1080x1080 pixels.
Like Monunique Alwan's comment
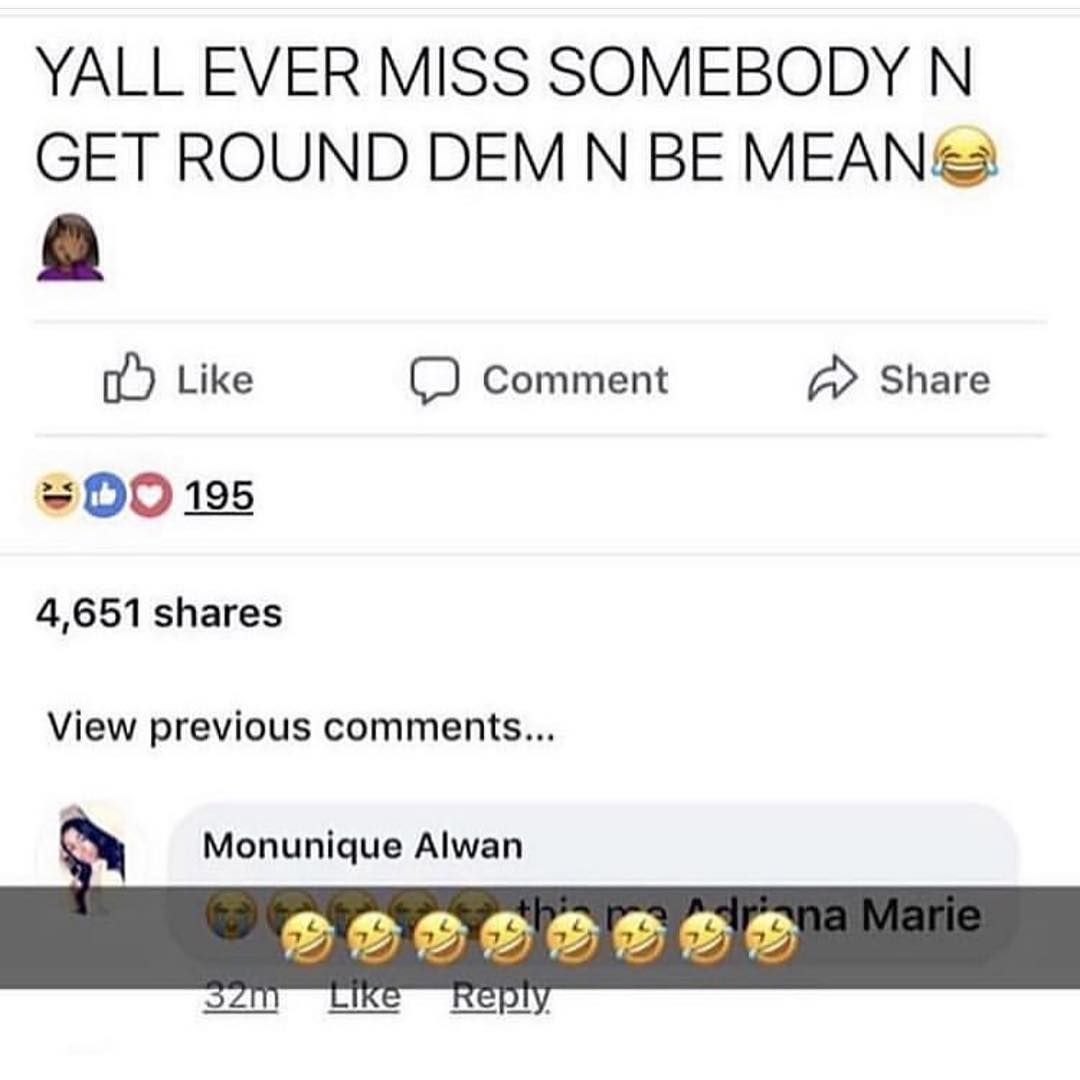(x=364, y=997)
